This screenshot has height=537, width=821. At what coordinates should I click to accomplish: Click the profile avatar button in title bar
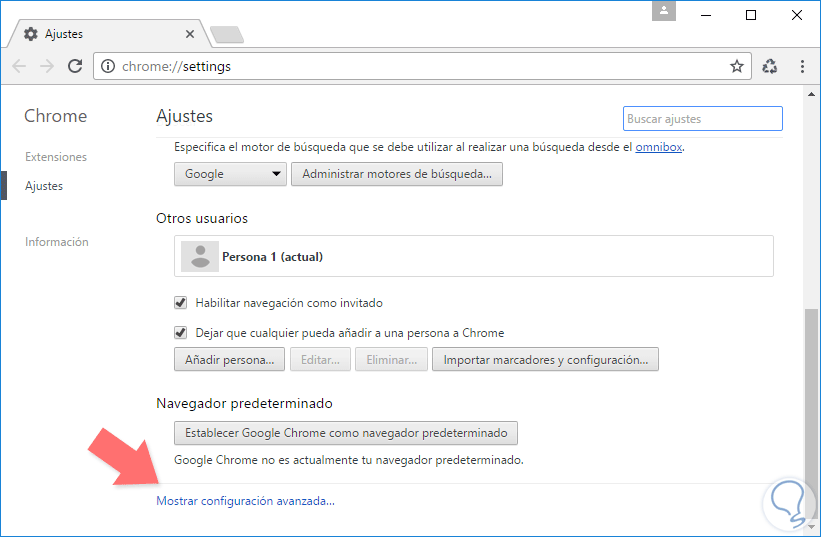coord(663,11)
